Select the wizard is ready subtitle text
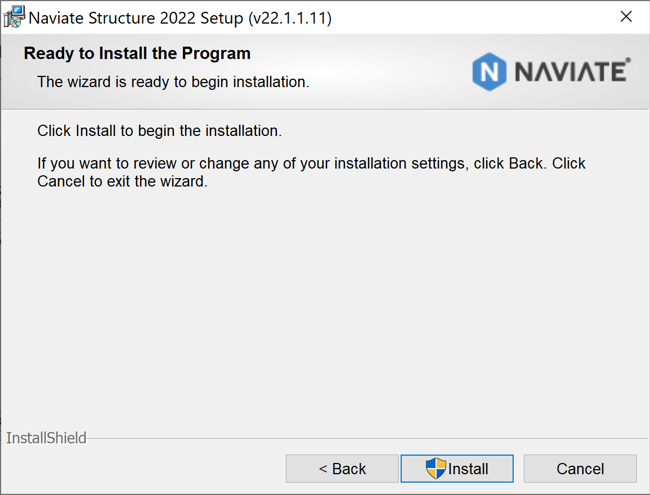650x495 pixels. [173, 82]
